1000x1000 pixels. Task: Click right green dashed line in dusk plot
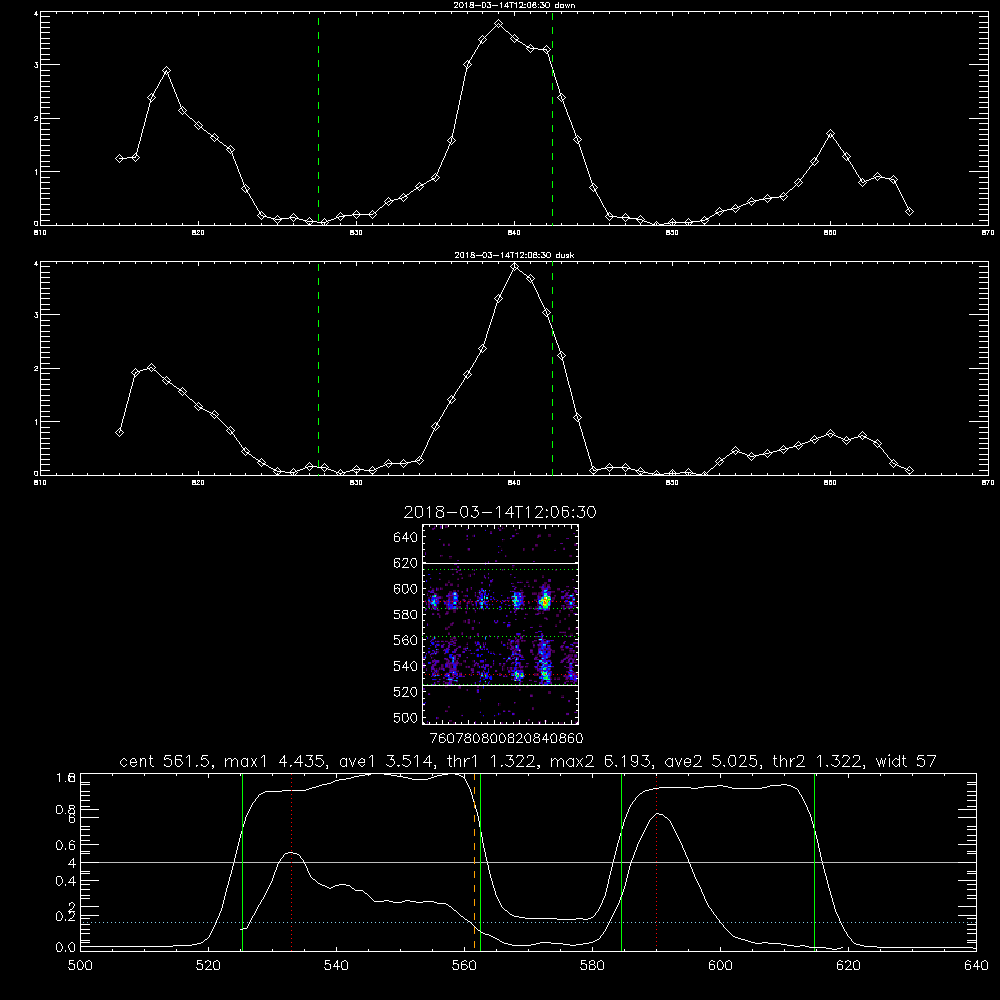552,369
